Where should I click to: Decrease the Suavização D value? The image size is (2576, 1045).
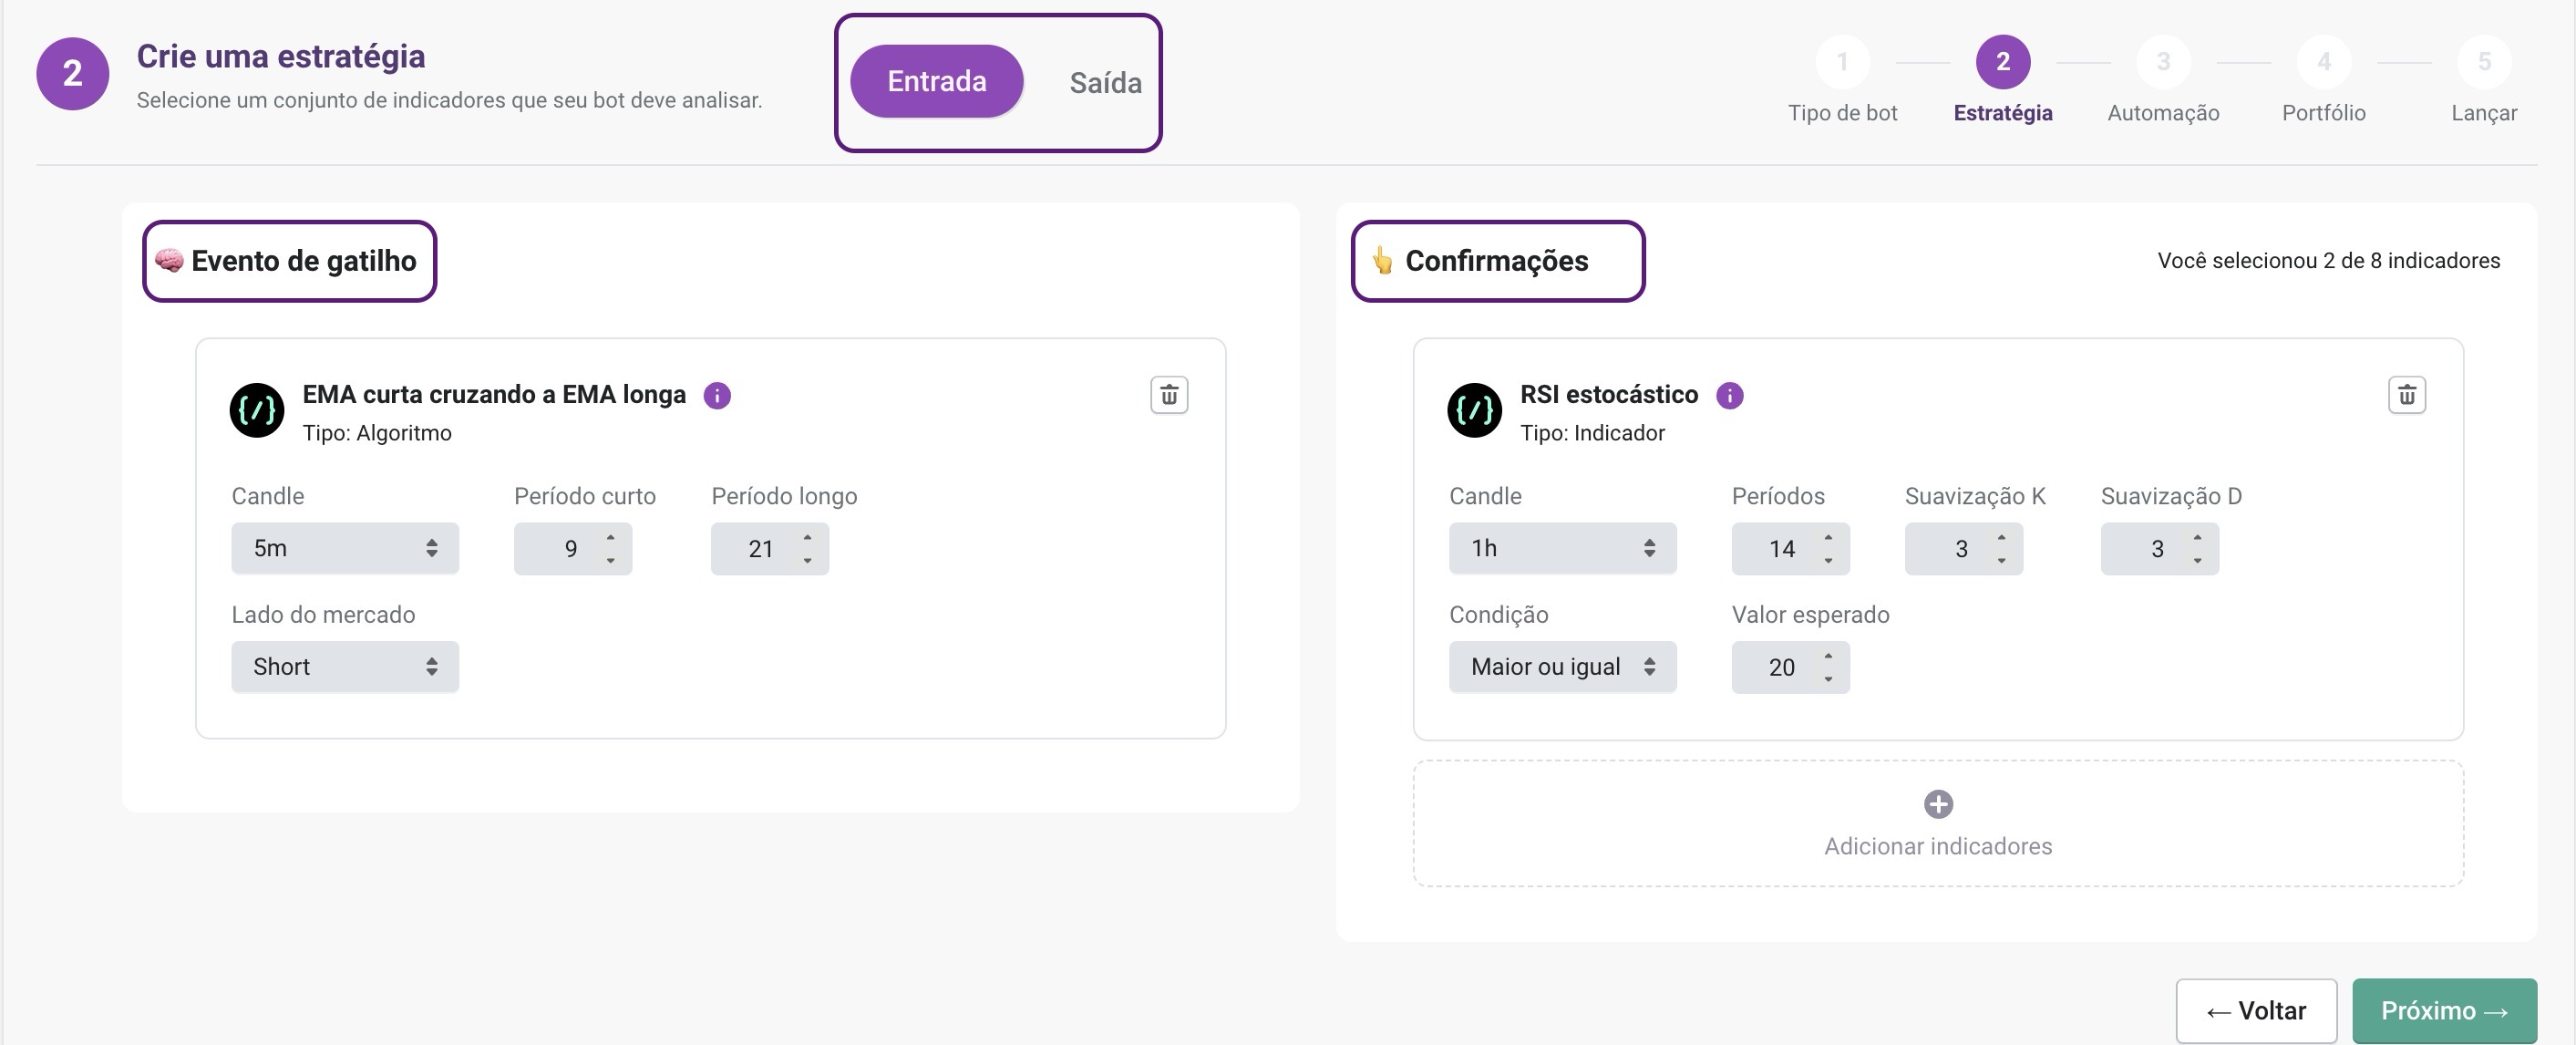[2197, 560]
